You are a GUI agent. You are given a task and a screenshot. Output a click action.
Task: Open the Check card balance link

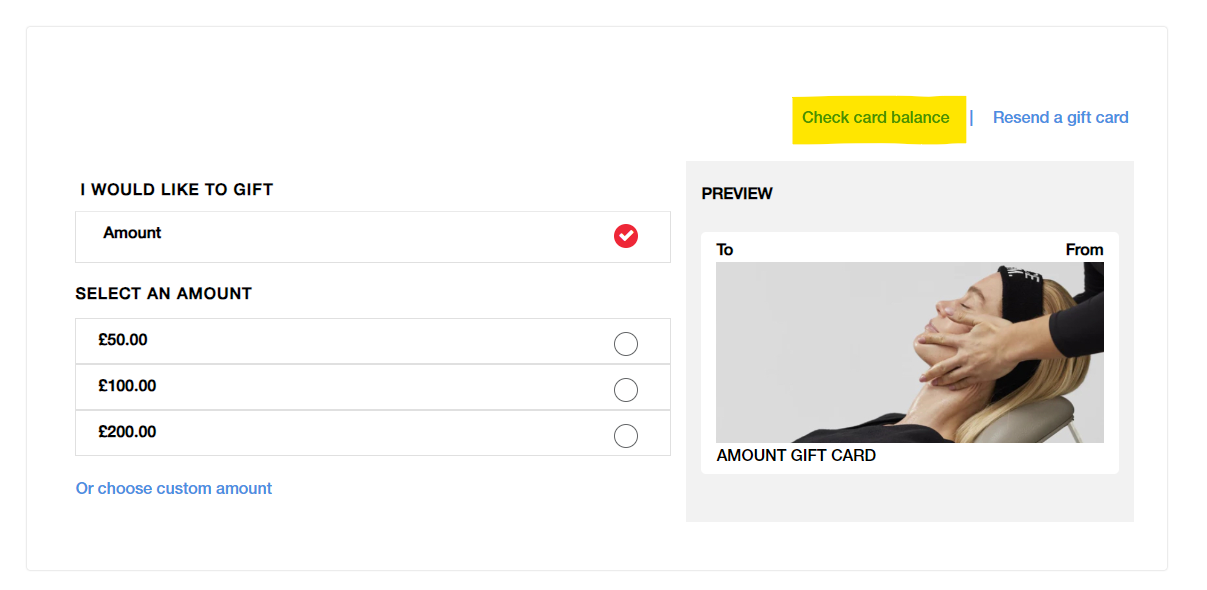click(x=876, y=118)
